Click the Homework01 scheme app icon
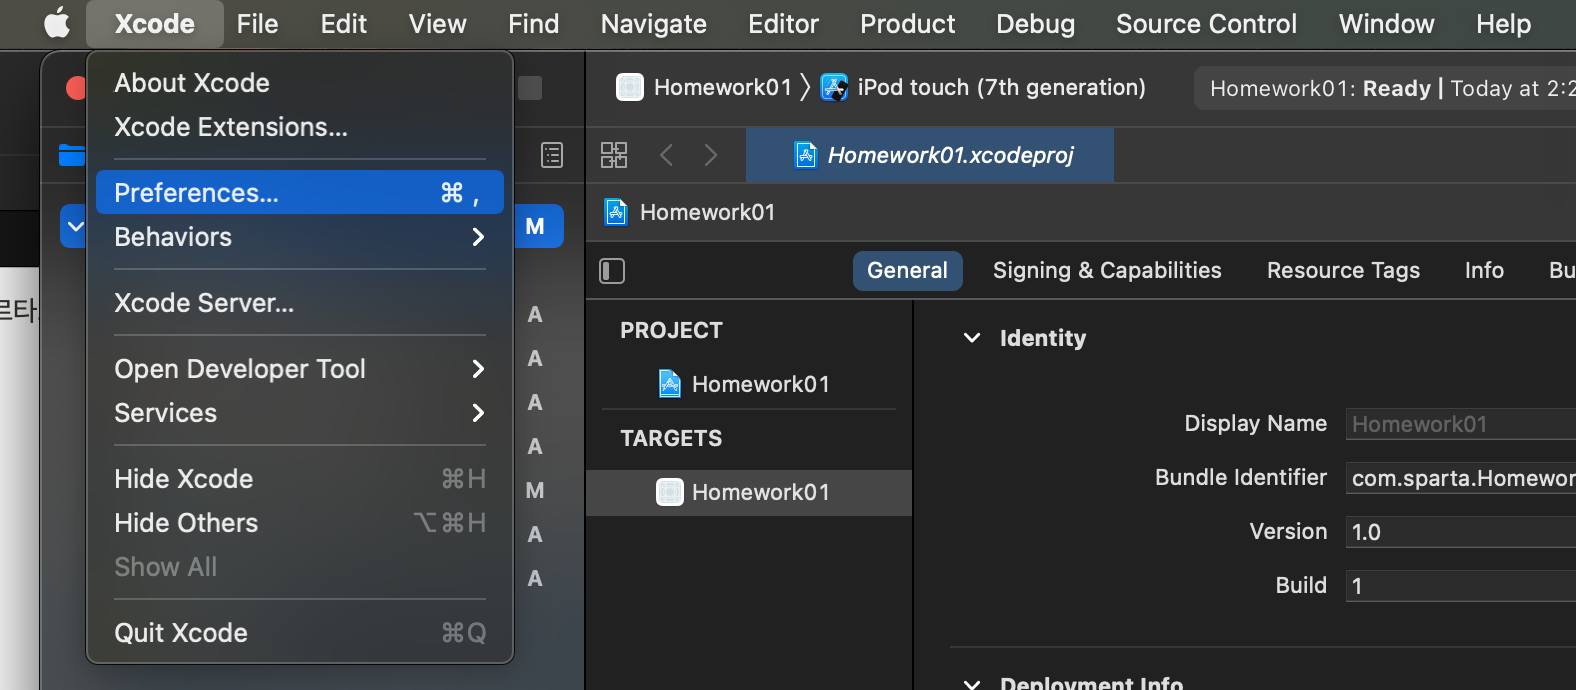 tap(630, 88)
